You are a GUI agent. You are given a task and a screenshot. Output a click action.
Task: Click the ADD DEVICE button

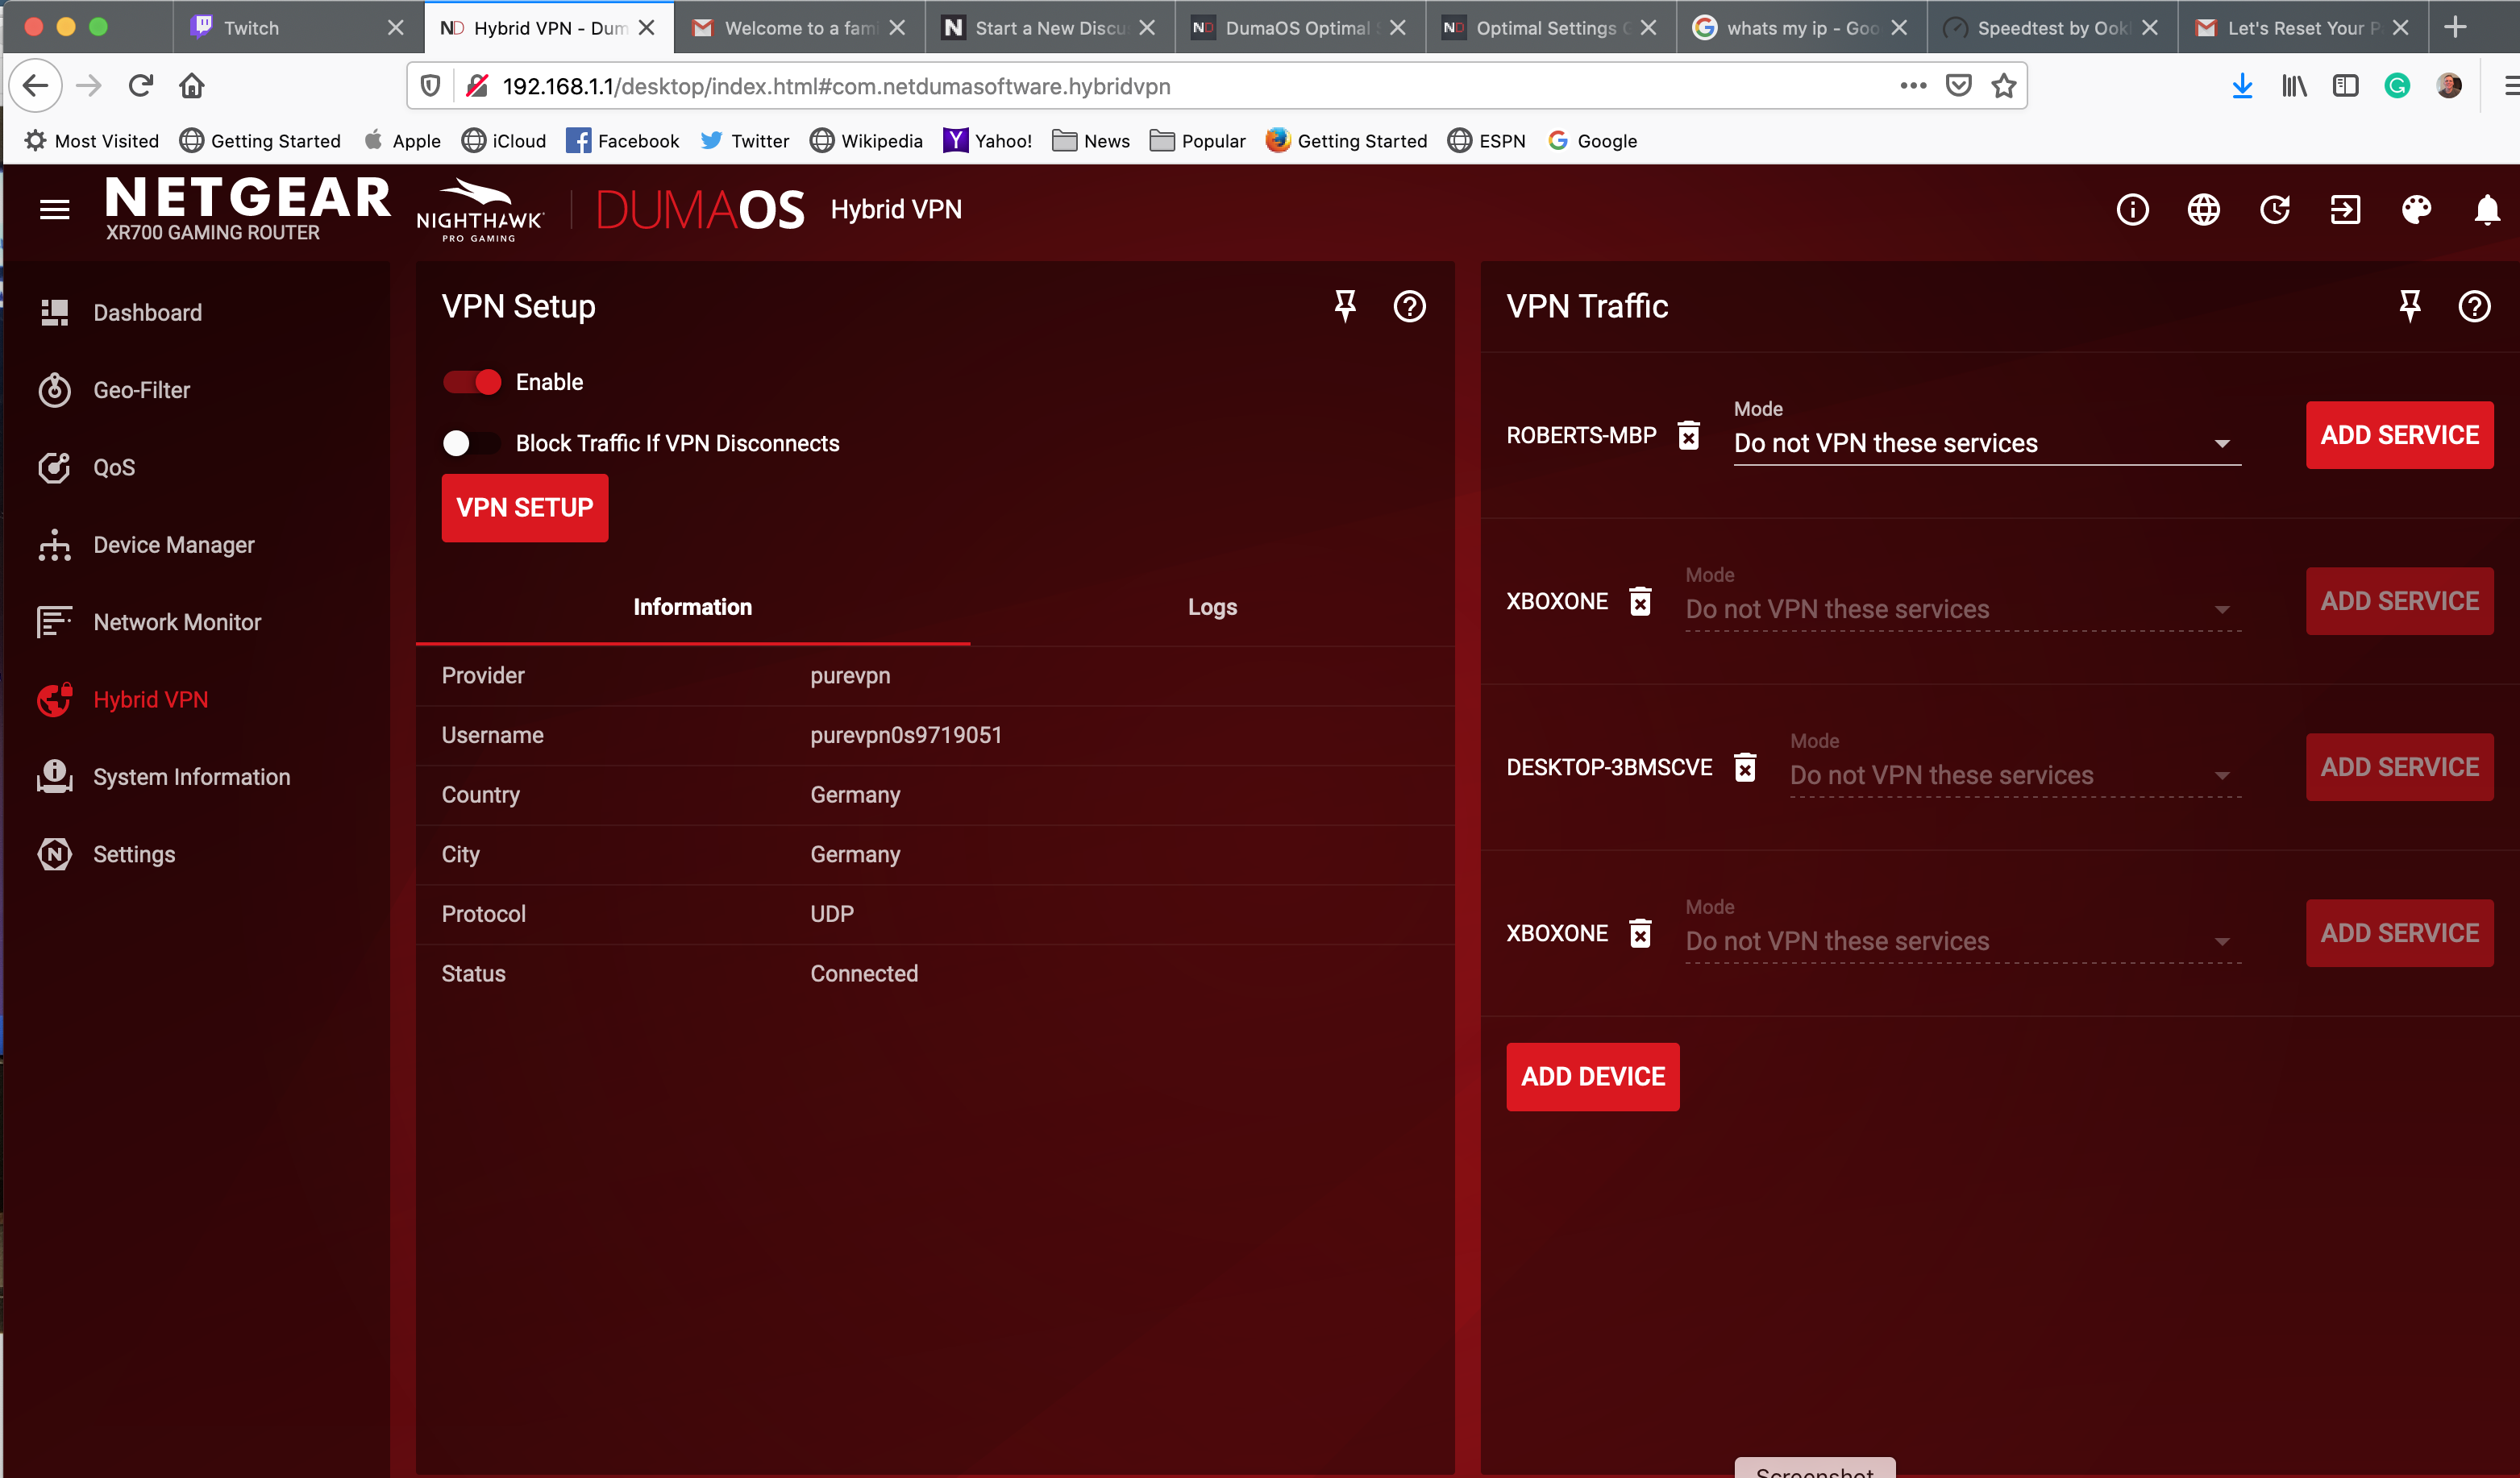[1592, 1077]
